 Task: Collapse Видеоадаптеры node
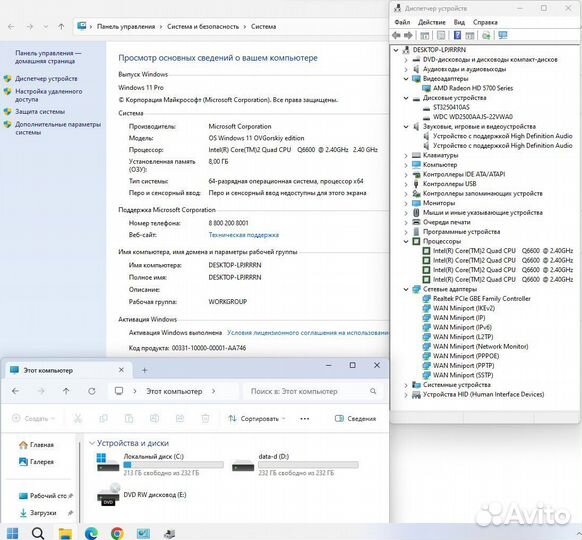pos(406,79)
